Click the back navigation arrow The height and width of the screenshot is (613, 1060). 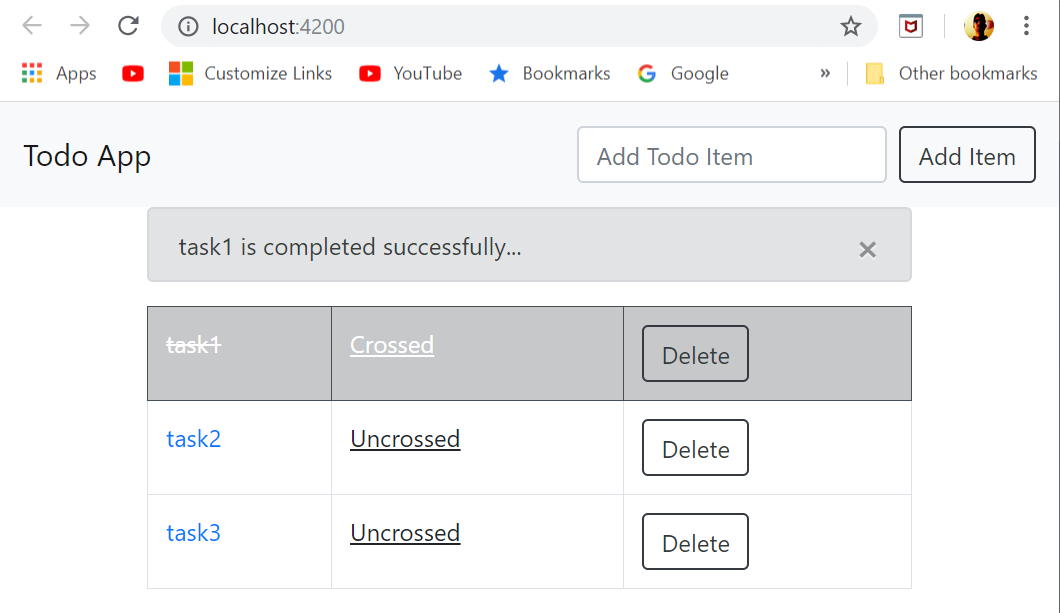click(x=32, y=26)
